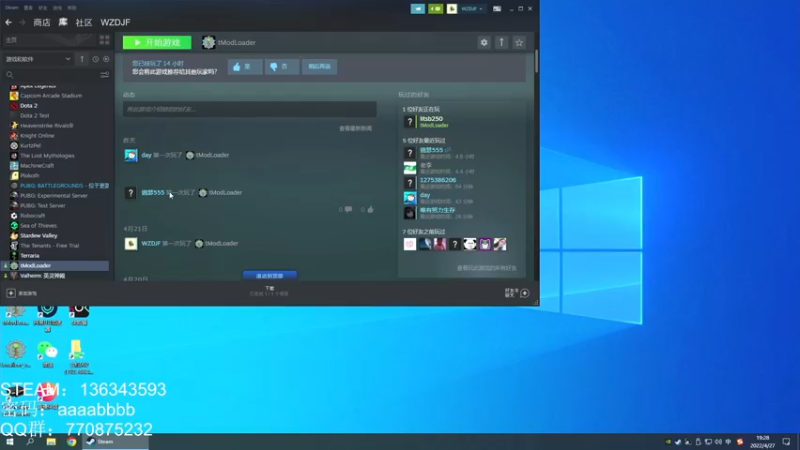Viewport: 800px width, 450px height.
Task: Toggle the recent activity clock filter
Action: pyautogui.click(x=95, y=59)
